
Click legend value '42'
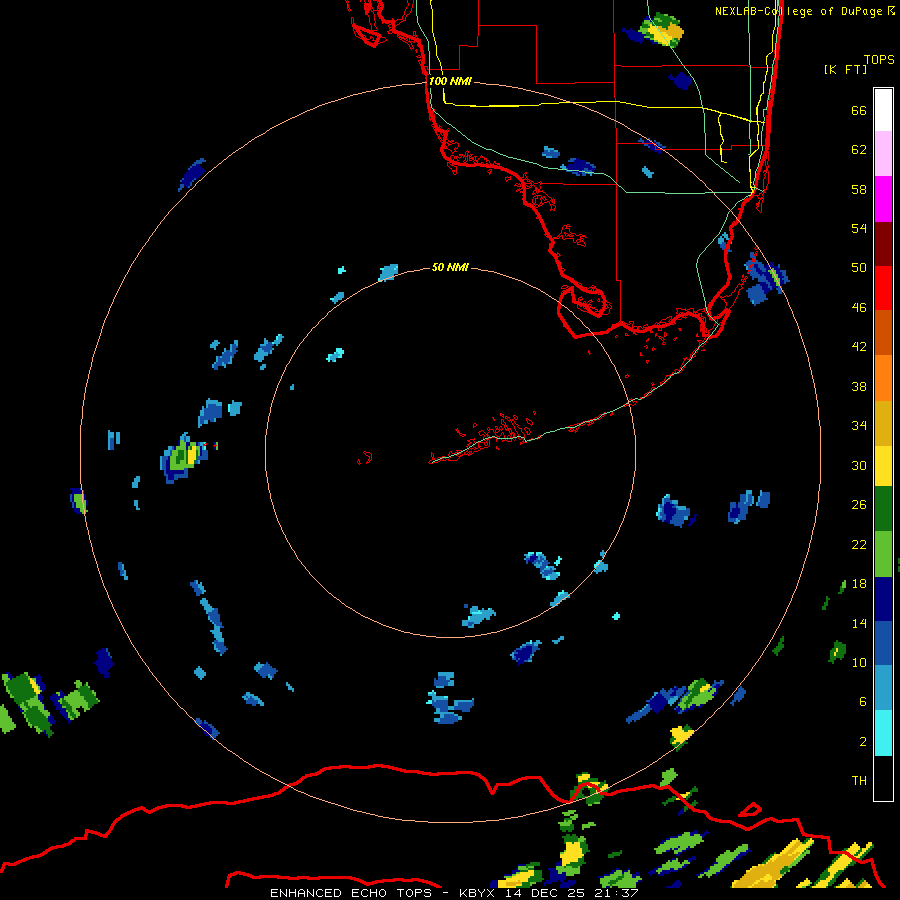(x=859, y=347)
